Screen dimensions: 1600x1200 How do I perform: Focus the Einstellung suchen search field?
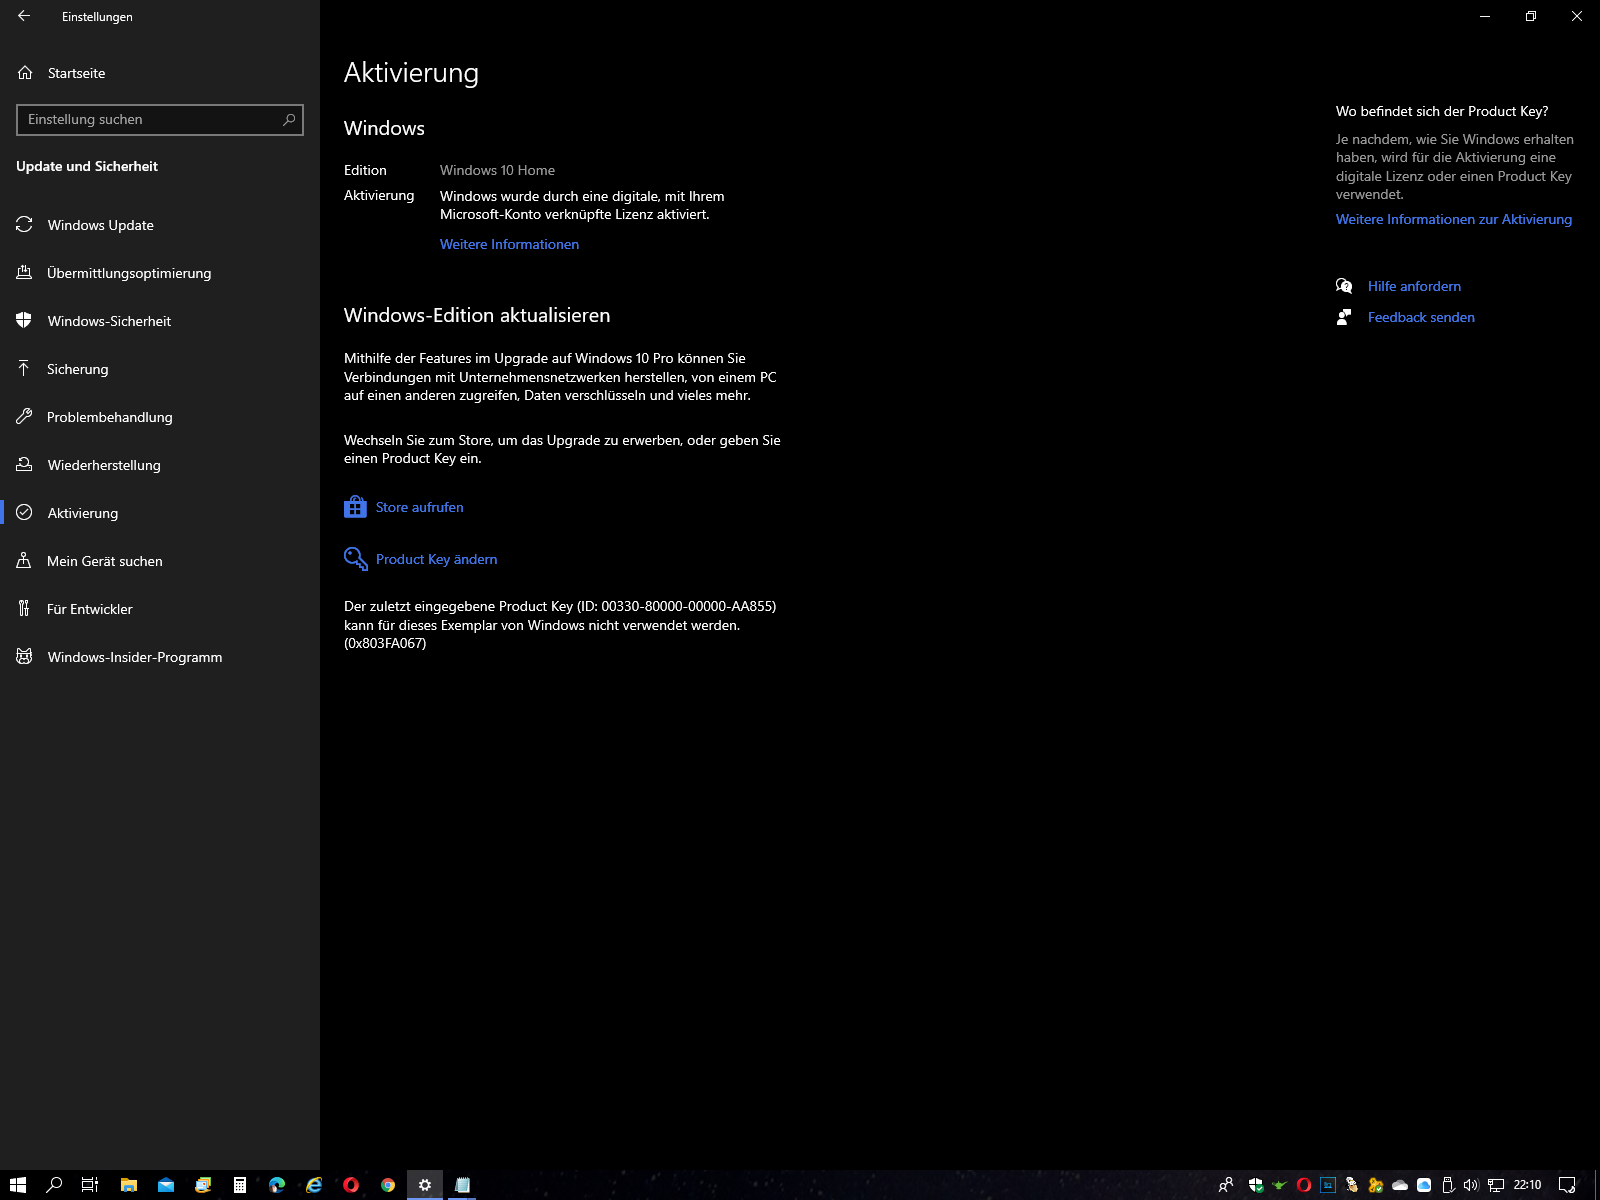[160, 119]
